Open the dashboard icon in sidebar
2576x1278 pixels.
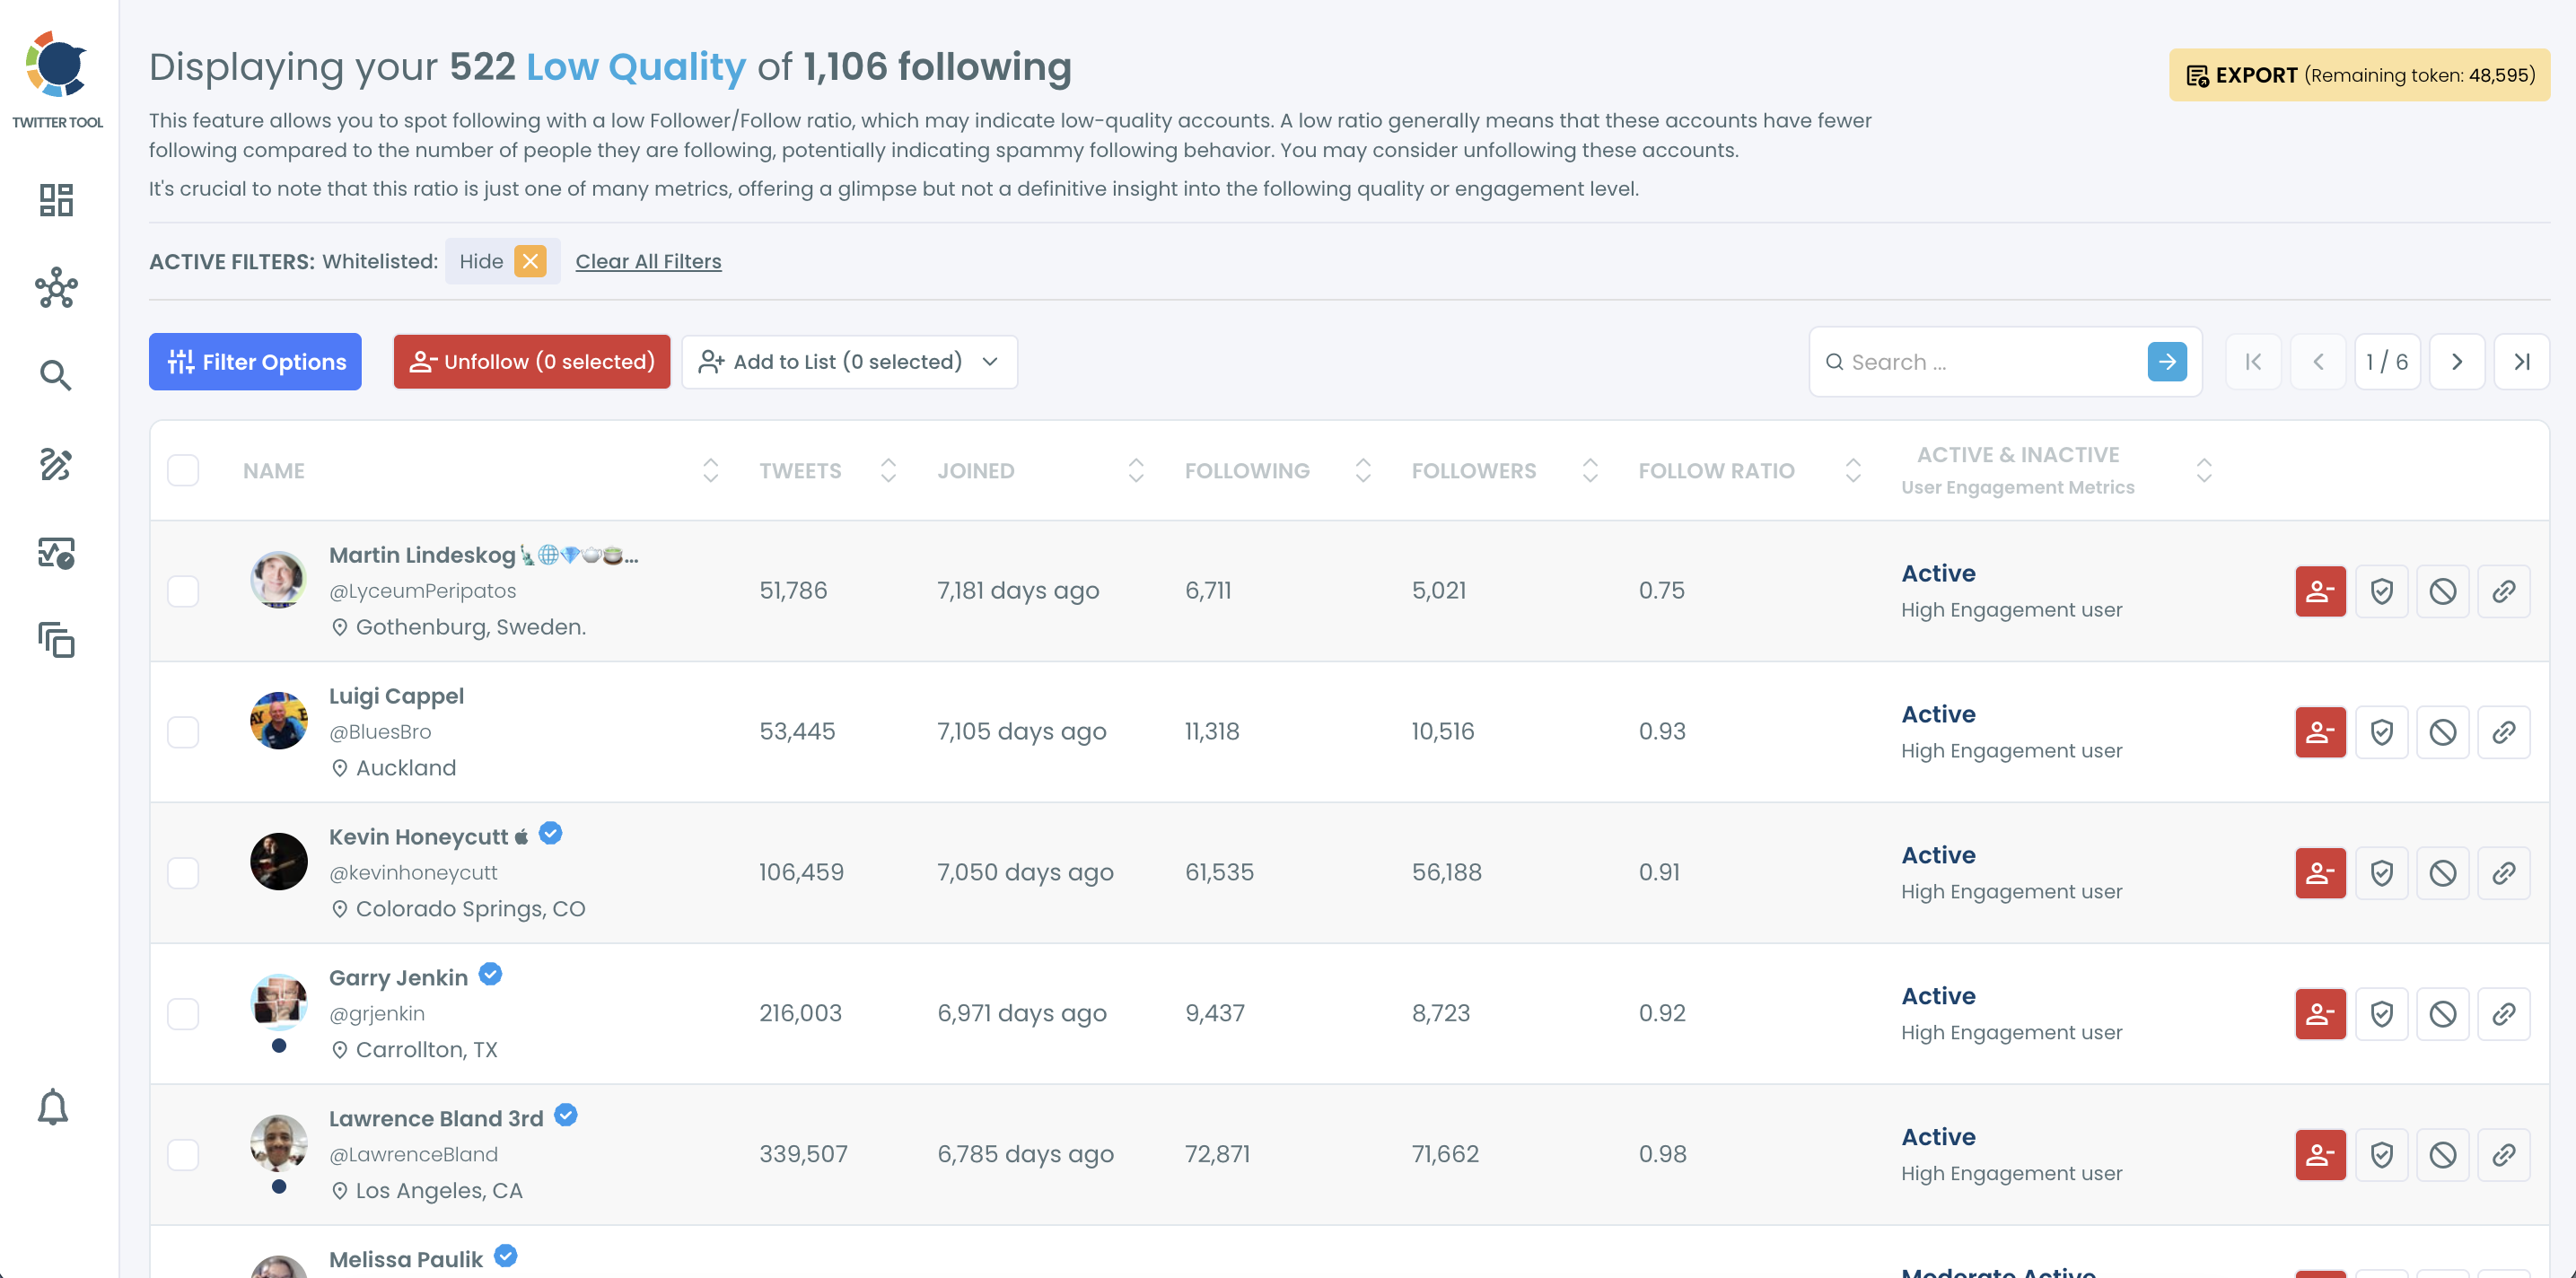(56, 200)
